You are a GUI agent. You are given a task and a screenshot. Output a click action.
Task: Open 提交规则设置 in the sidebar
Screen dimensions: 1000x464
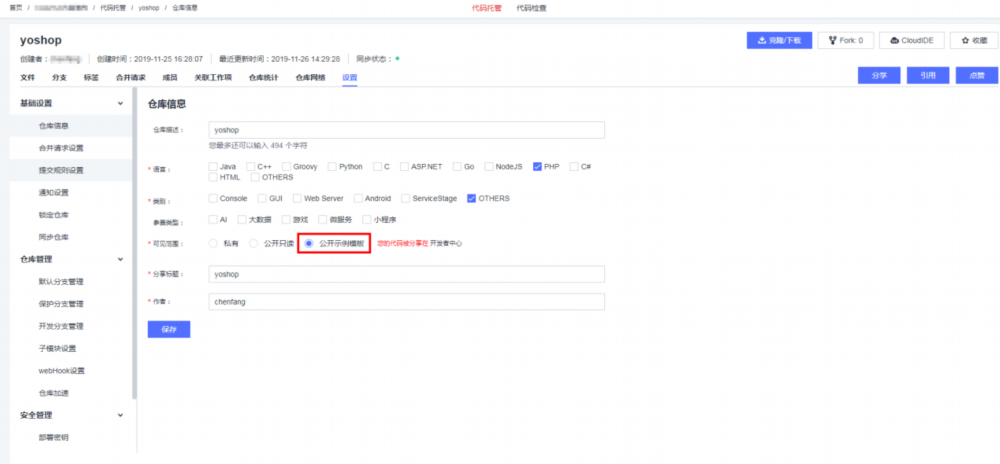(61, 170)
